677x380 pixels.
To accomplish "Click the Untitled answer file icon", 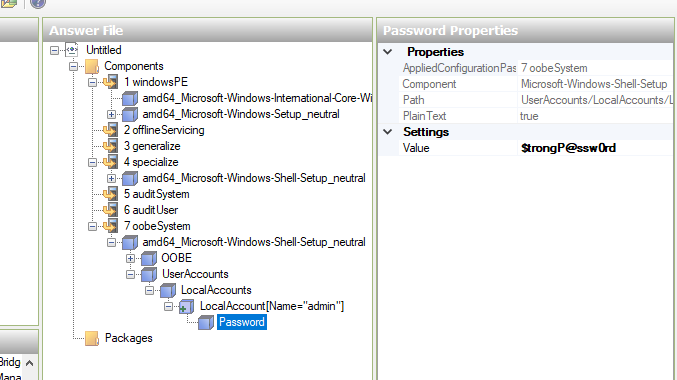I will 72,50.
